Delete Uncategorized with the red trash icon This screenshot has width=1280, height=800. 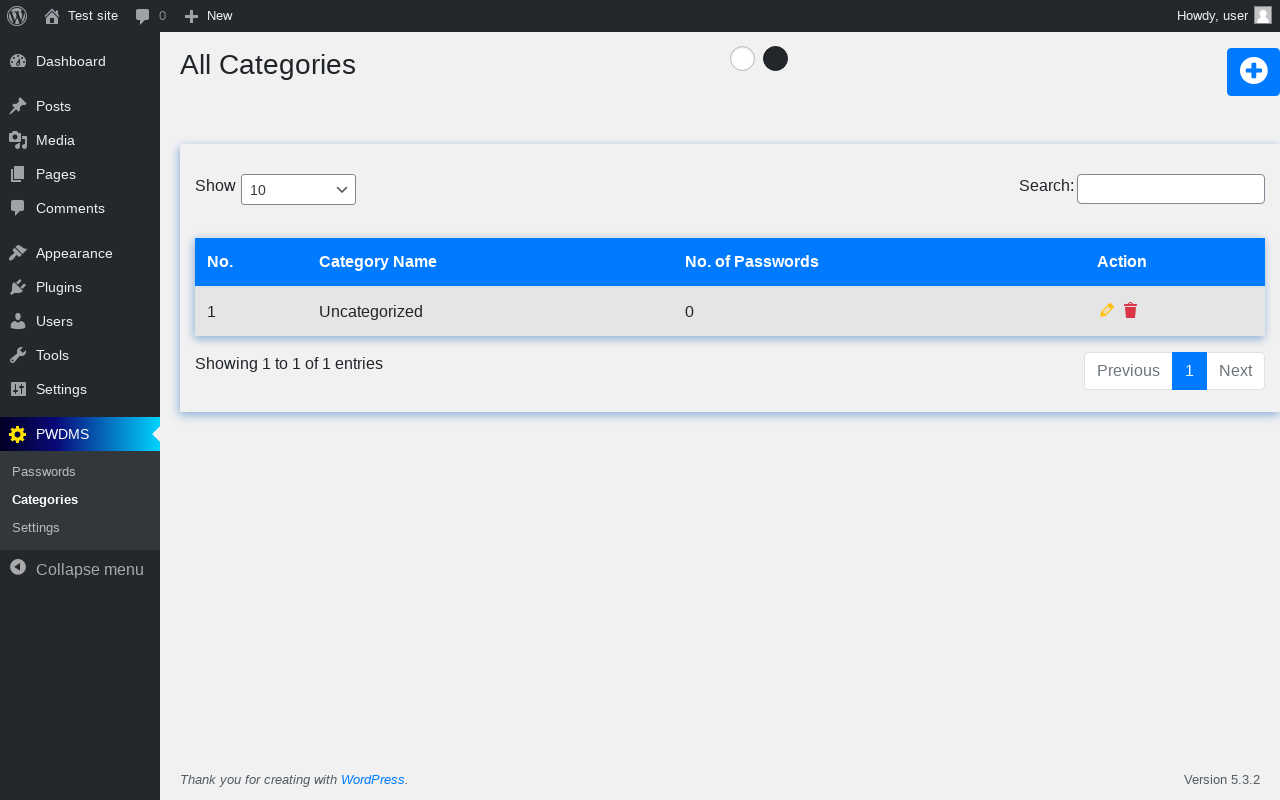point(1131,310)
